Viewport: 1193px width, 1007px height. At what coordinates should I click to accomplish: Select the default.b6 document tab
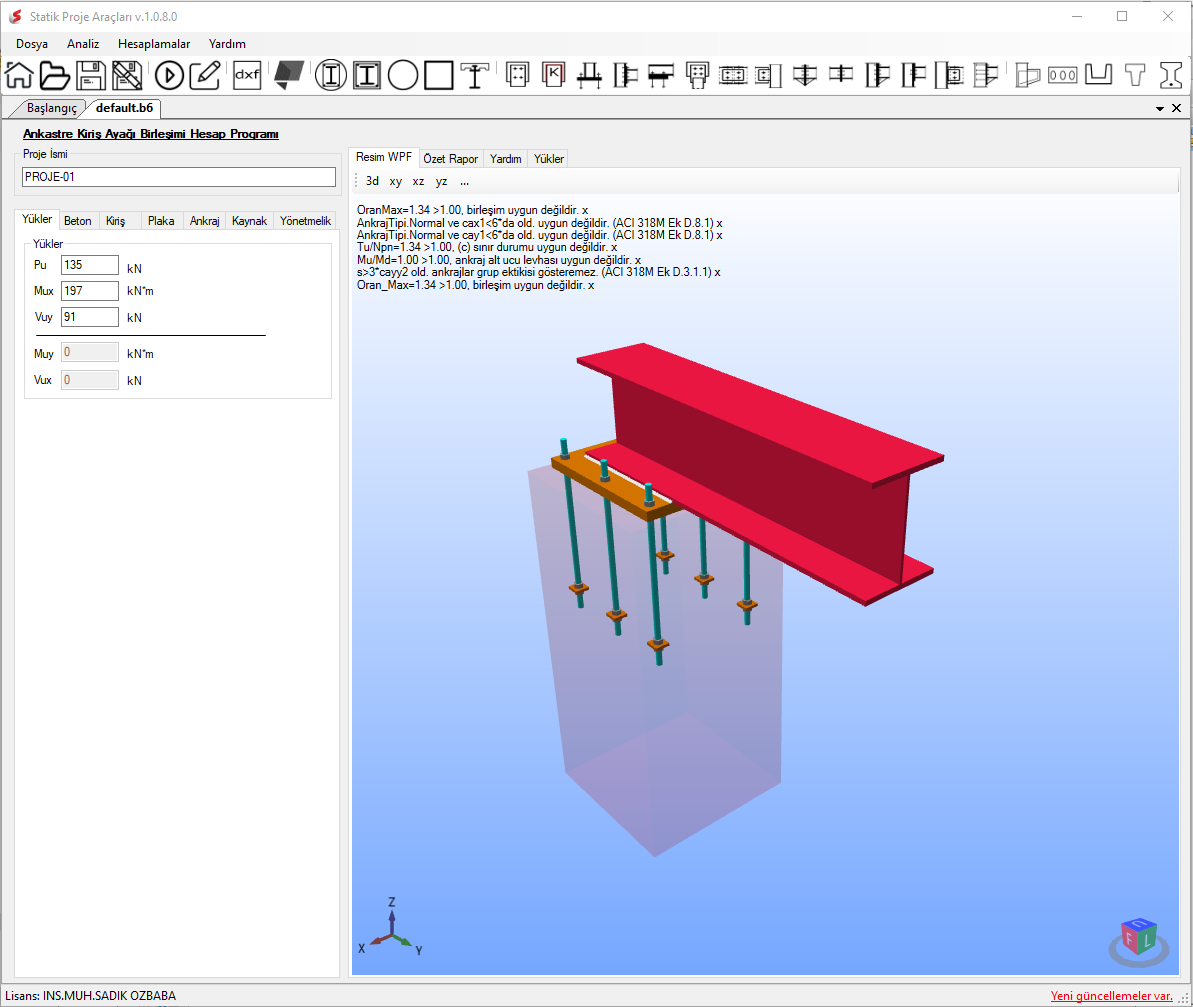click(125, 108)
